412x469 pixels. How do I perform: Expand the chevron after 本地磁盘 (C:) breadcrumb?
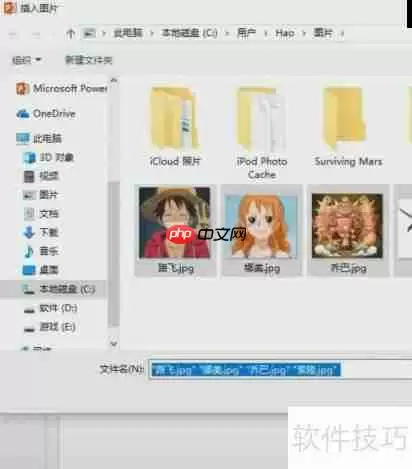(x=227, y=34)
